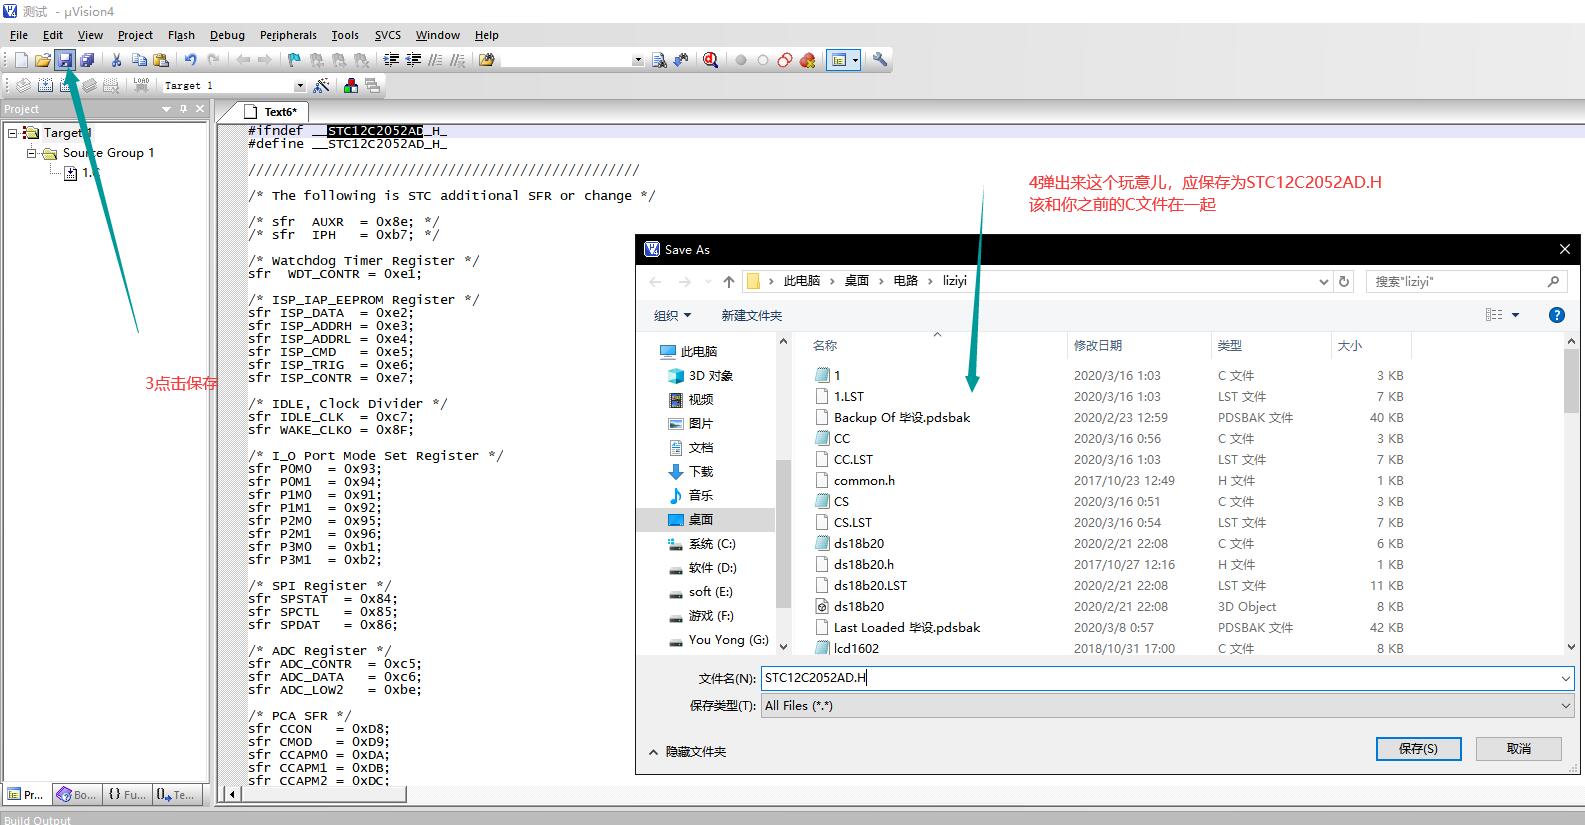The width and height of the screenshot is (1585, 825).
Task: Click the Save file toolbar icon
Action: tap(65, 60)
